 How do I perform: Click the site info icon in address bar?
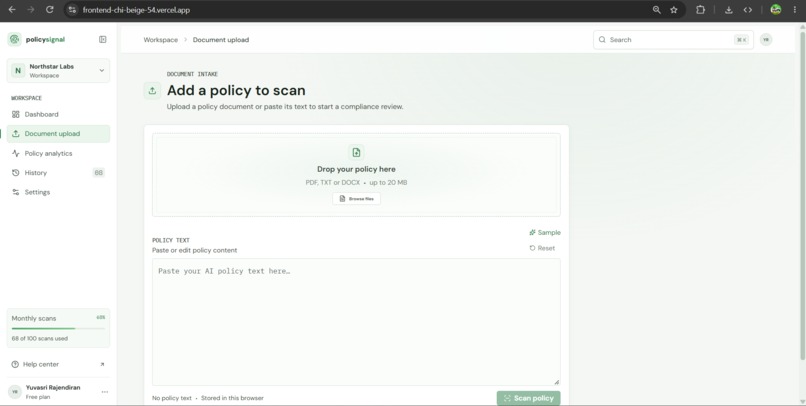pyautogui.click(x=72, y=10)
